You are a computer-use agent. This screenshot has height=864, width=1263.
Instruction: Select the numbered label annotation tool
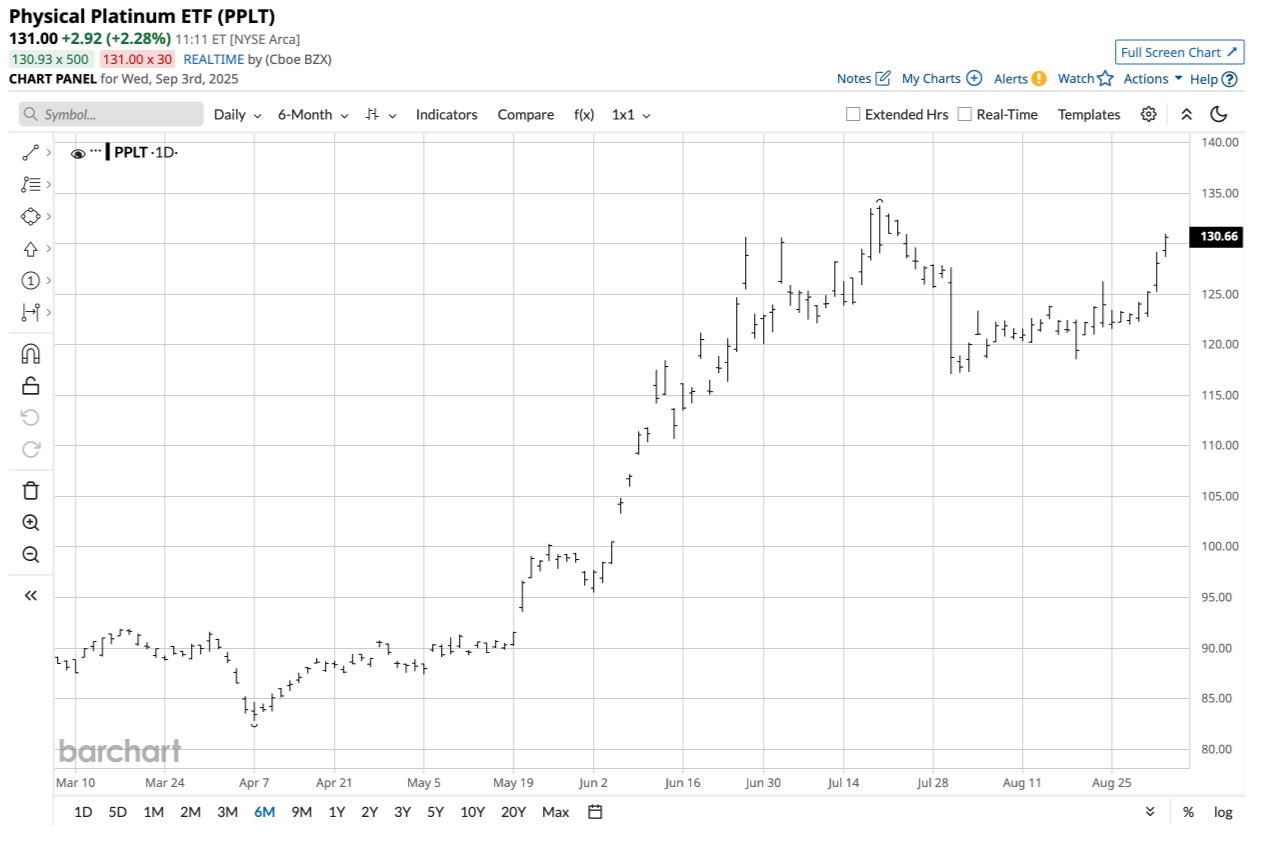pos(30,280)
